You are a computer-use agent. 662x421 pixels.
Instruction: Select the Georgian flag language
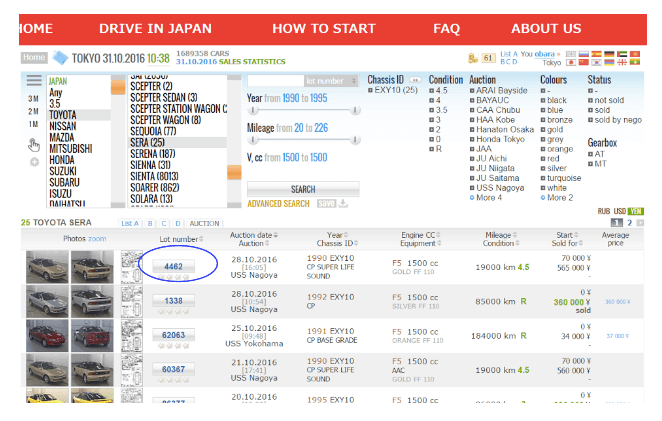622,62
